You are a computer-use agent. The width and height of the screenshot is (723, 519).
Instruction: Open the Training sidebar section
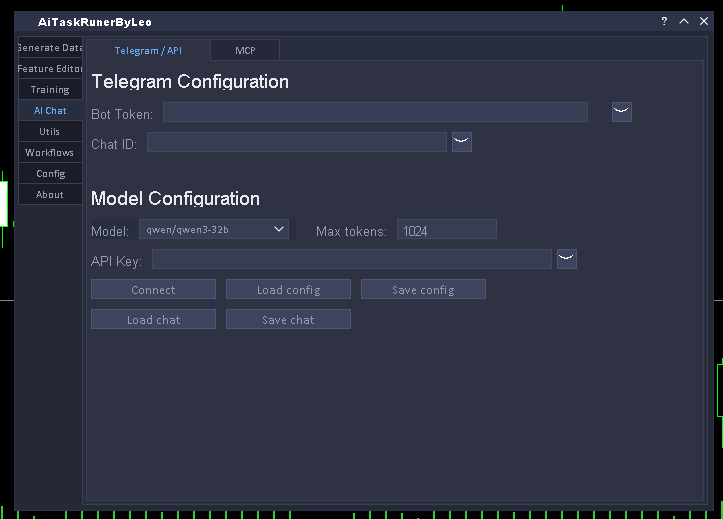[x=50, y=90]
